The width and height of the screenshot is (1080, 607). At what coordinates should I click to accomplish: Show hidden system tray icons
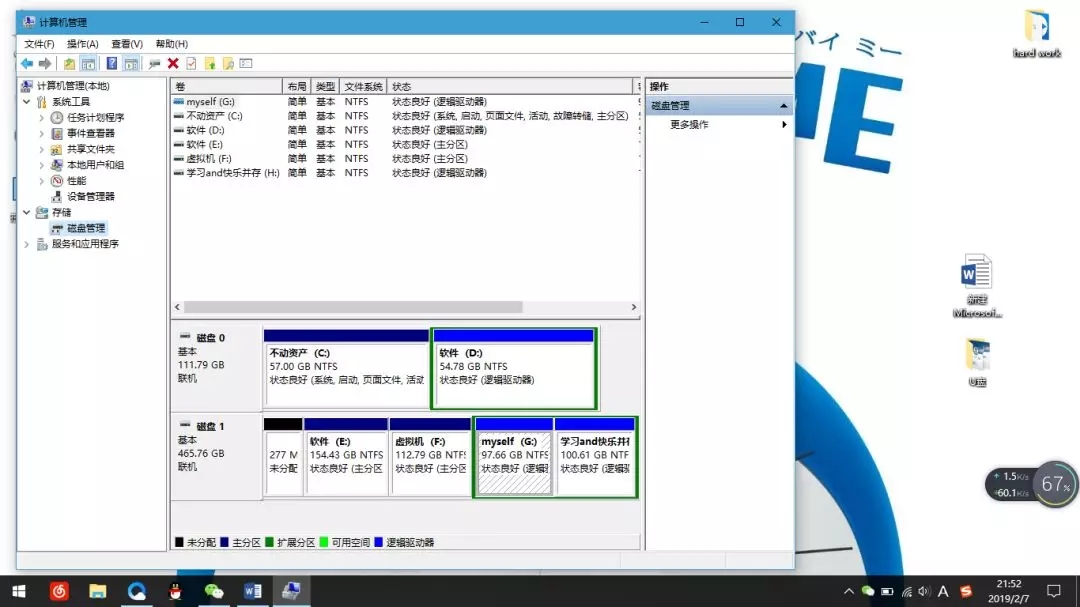[849, 591]
